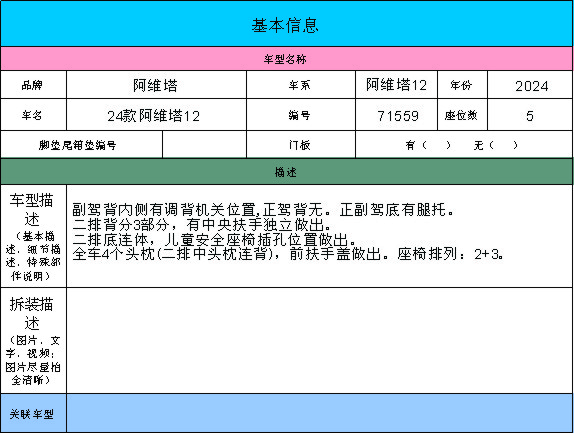Click the number 71559 cell
The width and height of the screenshot is (574, 433).
396,115
